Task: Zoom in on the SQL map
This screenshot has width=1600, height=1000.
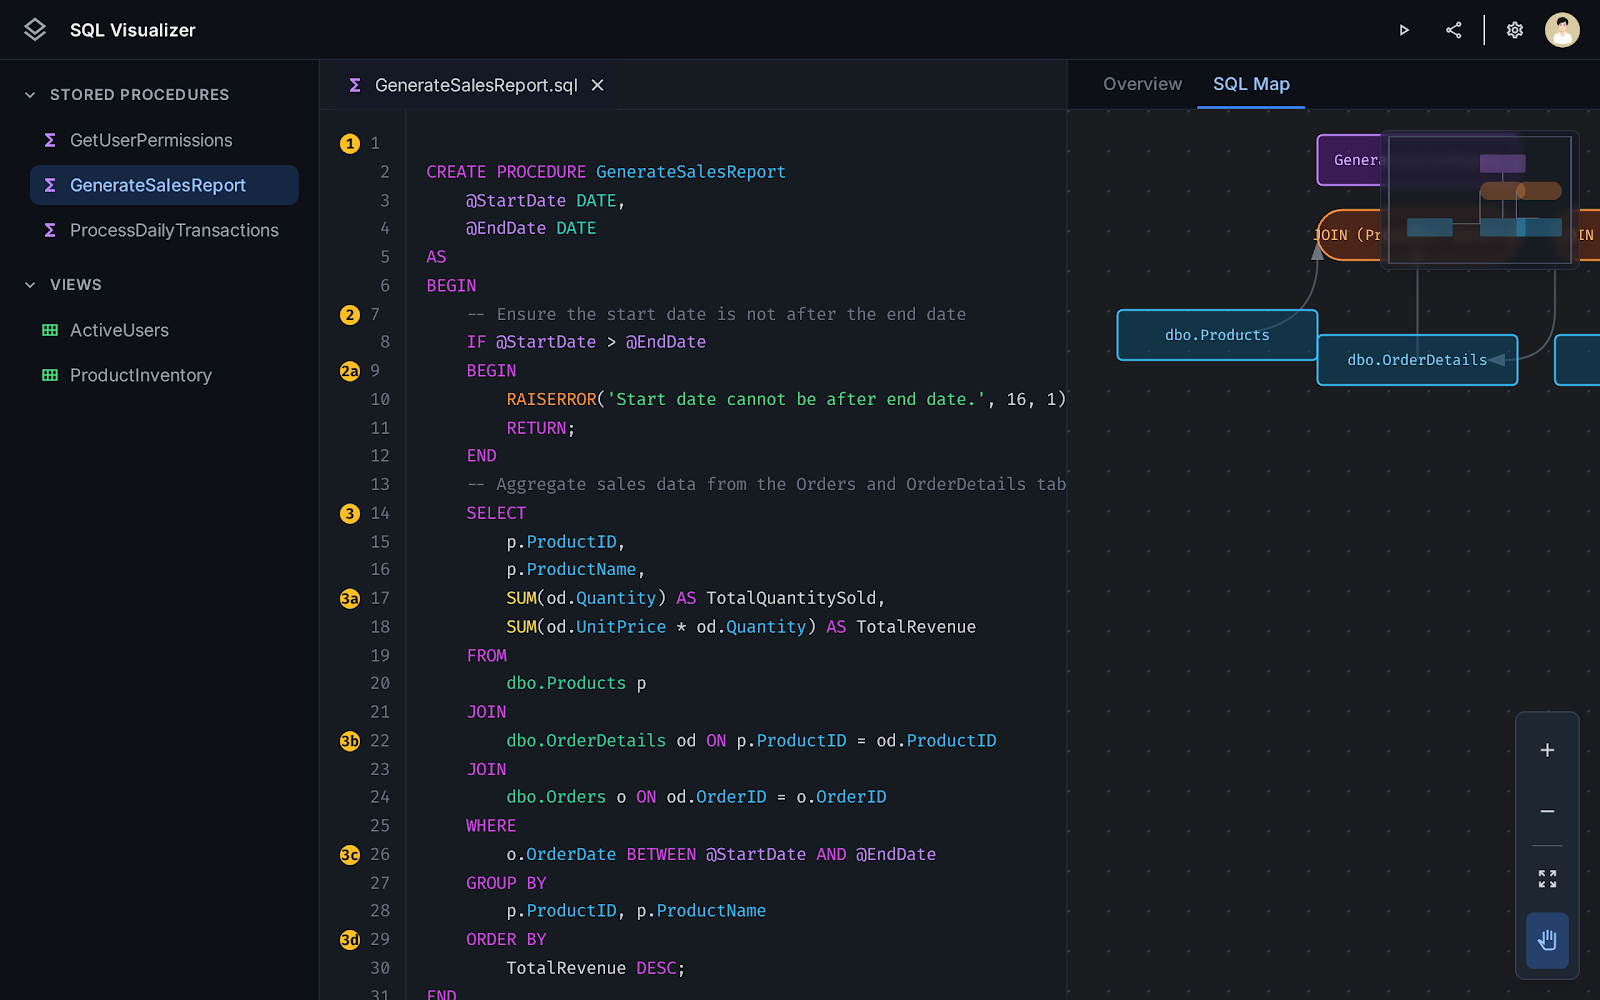Action: [1547, 750]
